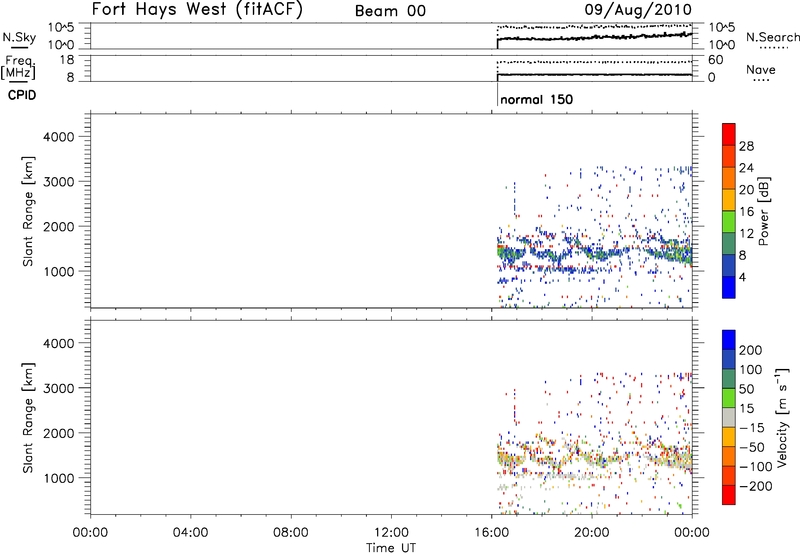The image size is (800, 554).
Task: Click the 'Time UT' axis title
Action: point(391,548)
